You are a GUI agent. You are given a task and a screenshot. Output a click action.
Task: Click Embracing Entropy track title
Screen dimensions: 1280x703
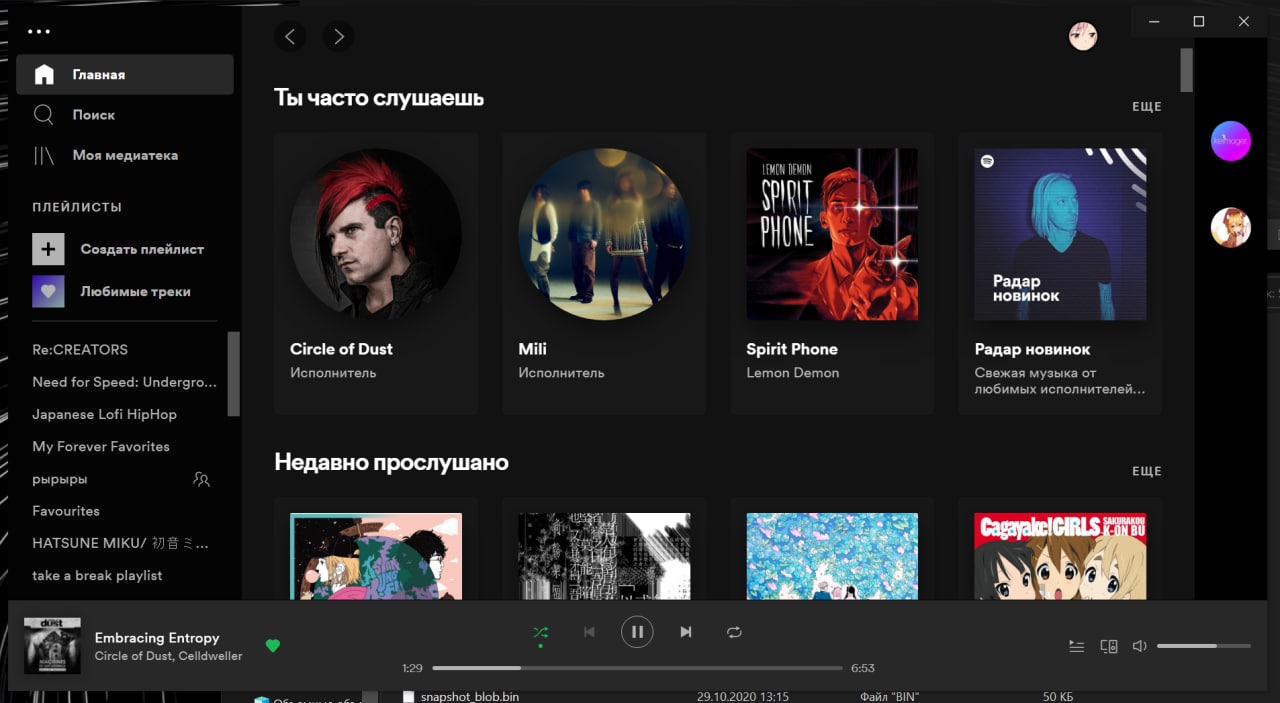coord(157,638)
